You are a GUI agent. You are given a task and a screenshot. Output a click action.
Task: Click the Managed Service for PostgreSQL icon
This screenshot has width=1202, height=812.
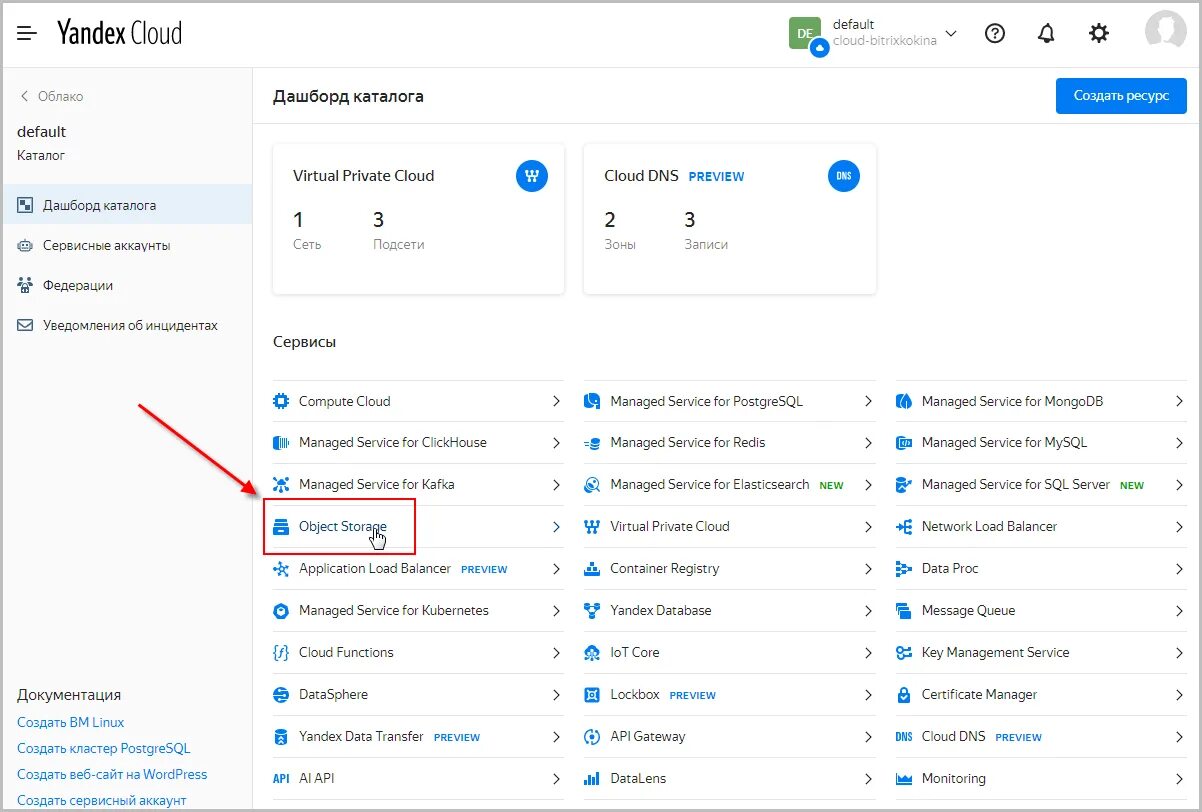[592, 401]
